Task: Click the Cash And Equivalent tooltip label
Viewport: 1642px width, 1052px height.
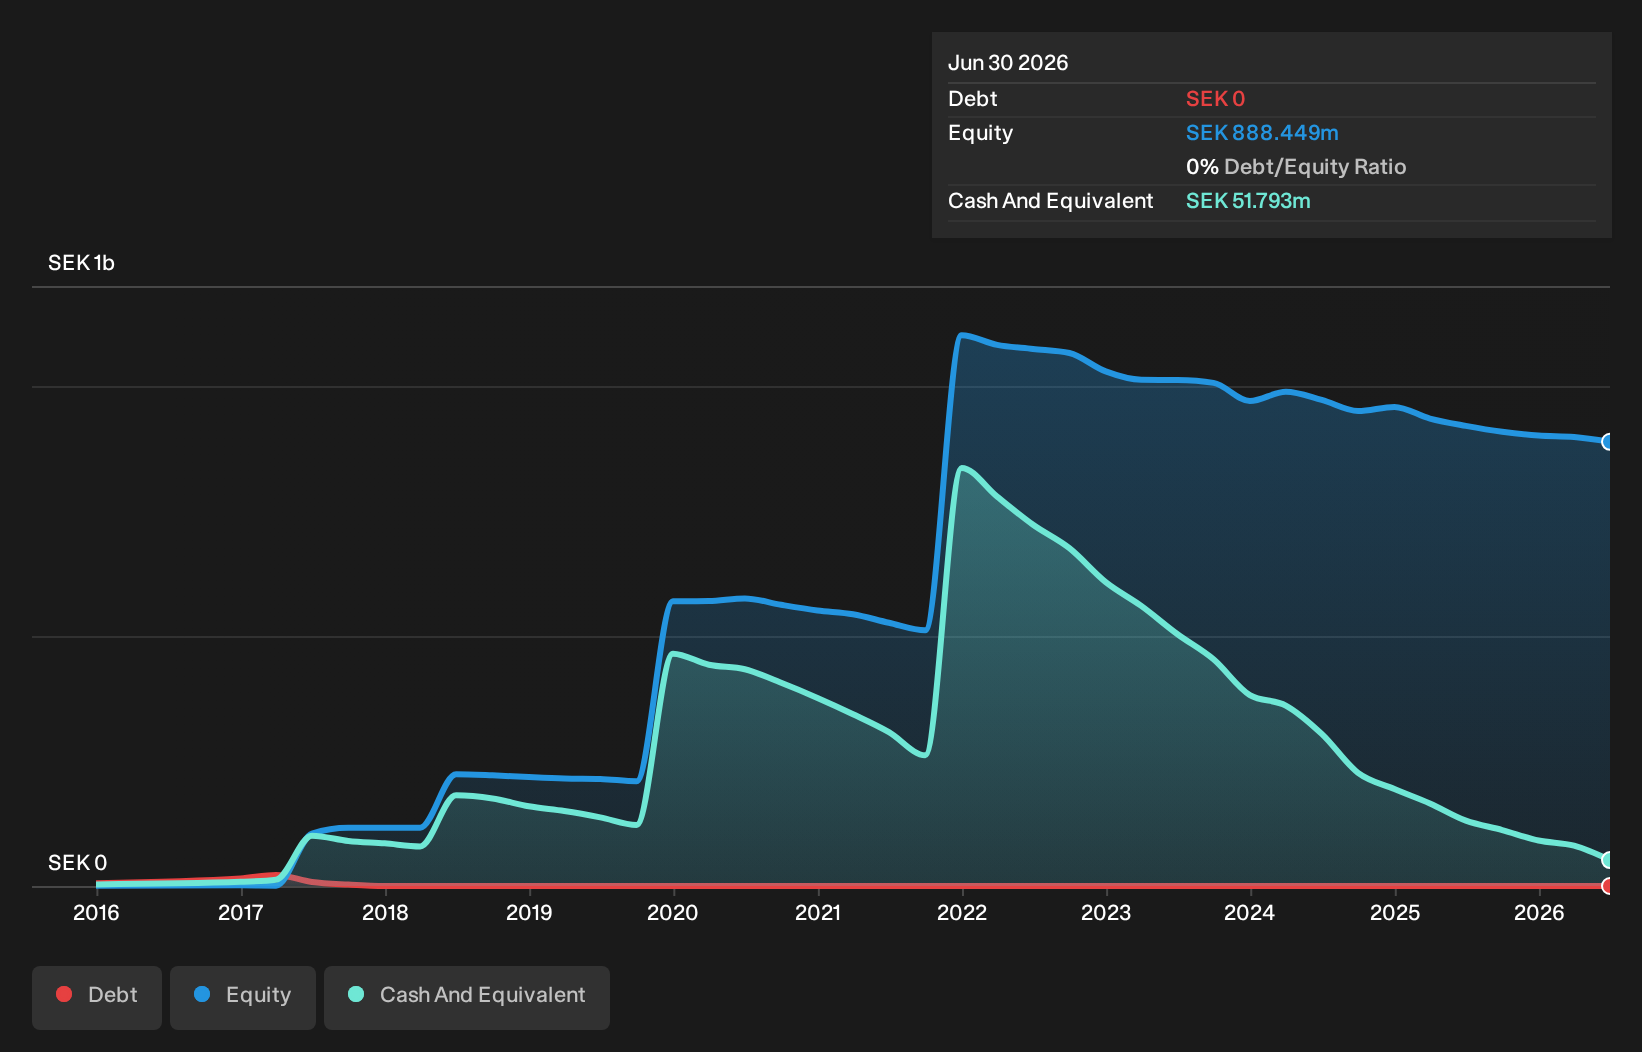Action: [1051, 201]
